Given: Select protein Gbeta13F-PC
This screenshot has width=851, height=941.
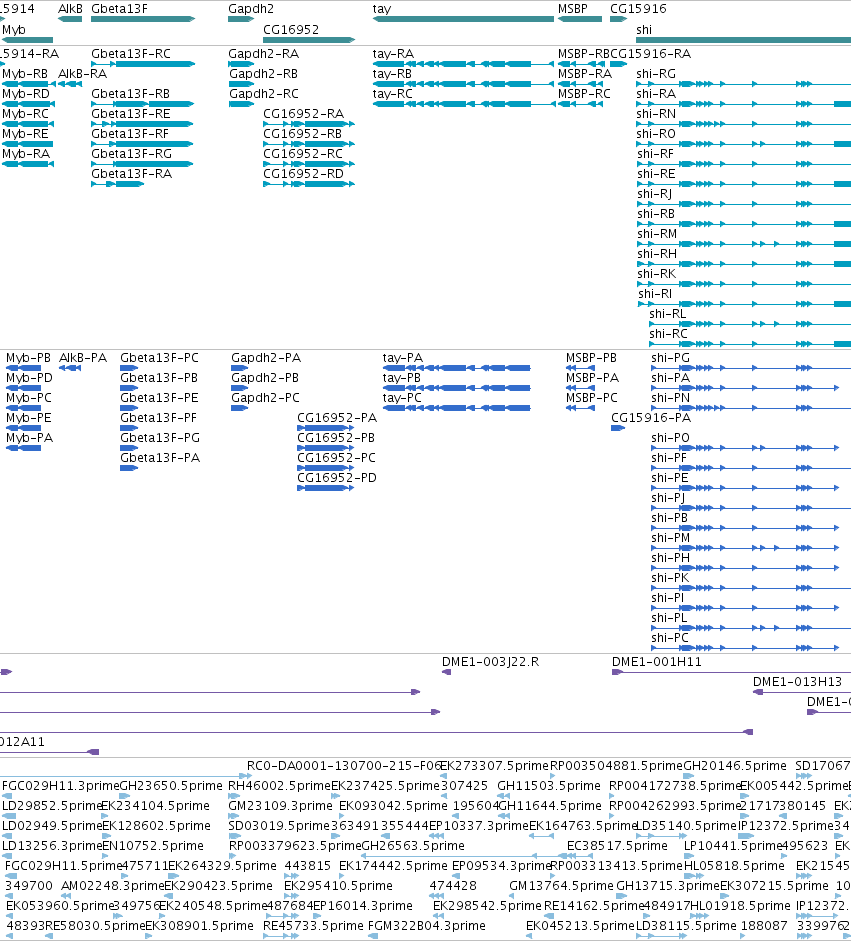Looking at the screenshot, I should tap(129, 368).
